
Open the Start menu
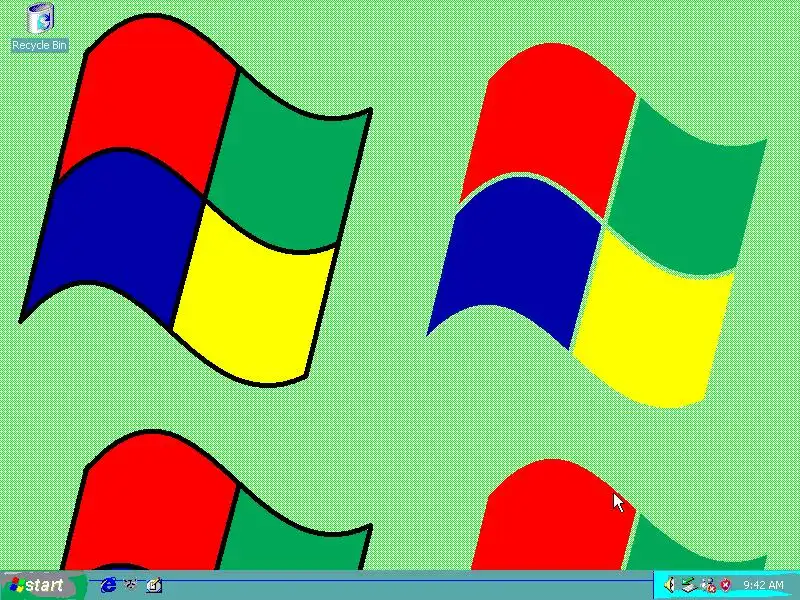click(43, 585)
